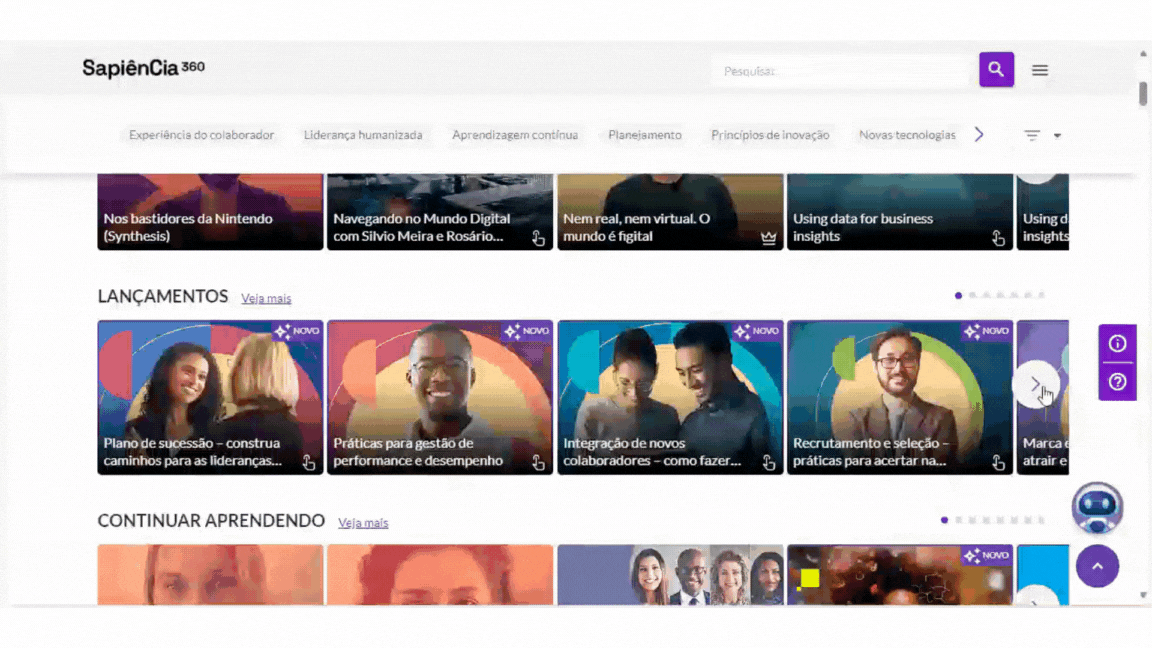The height and width of the screenshot is (648, 1152).
Task: Select Aprendizagem contínua category
Action: (515, 135)
